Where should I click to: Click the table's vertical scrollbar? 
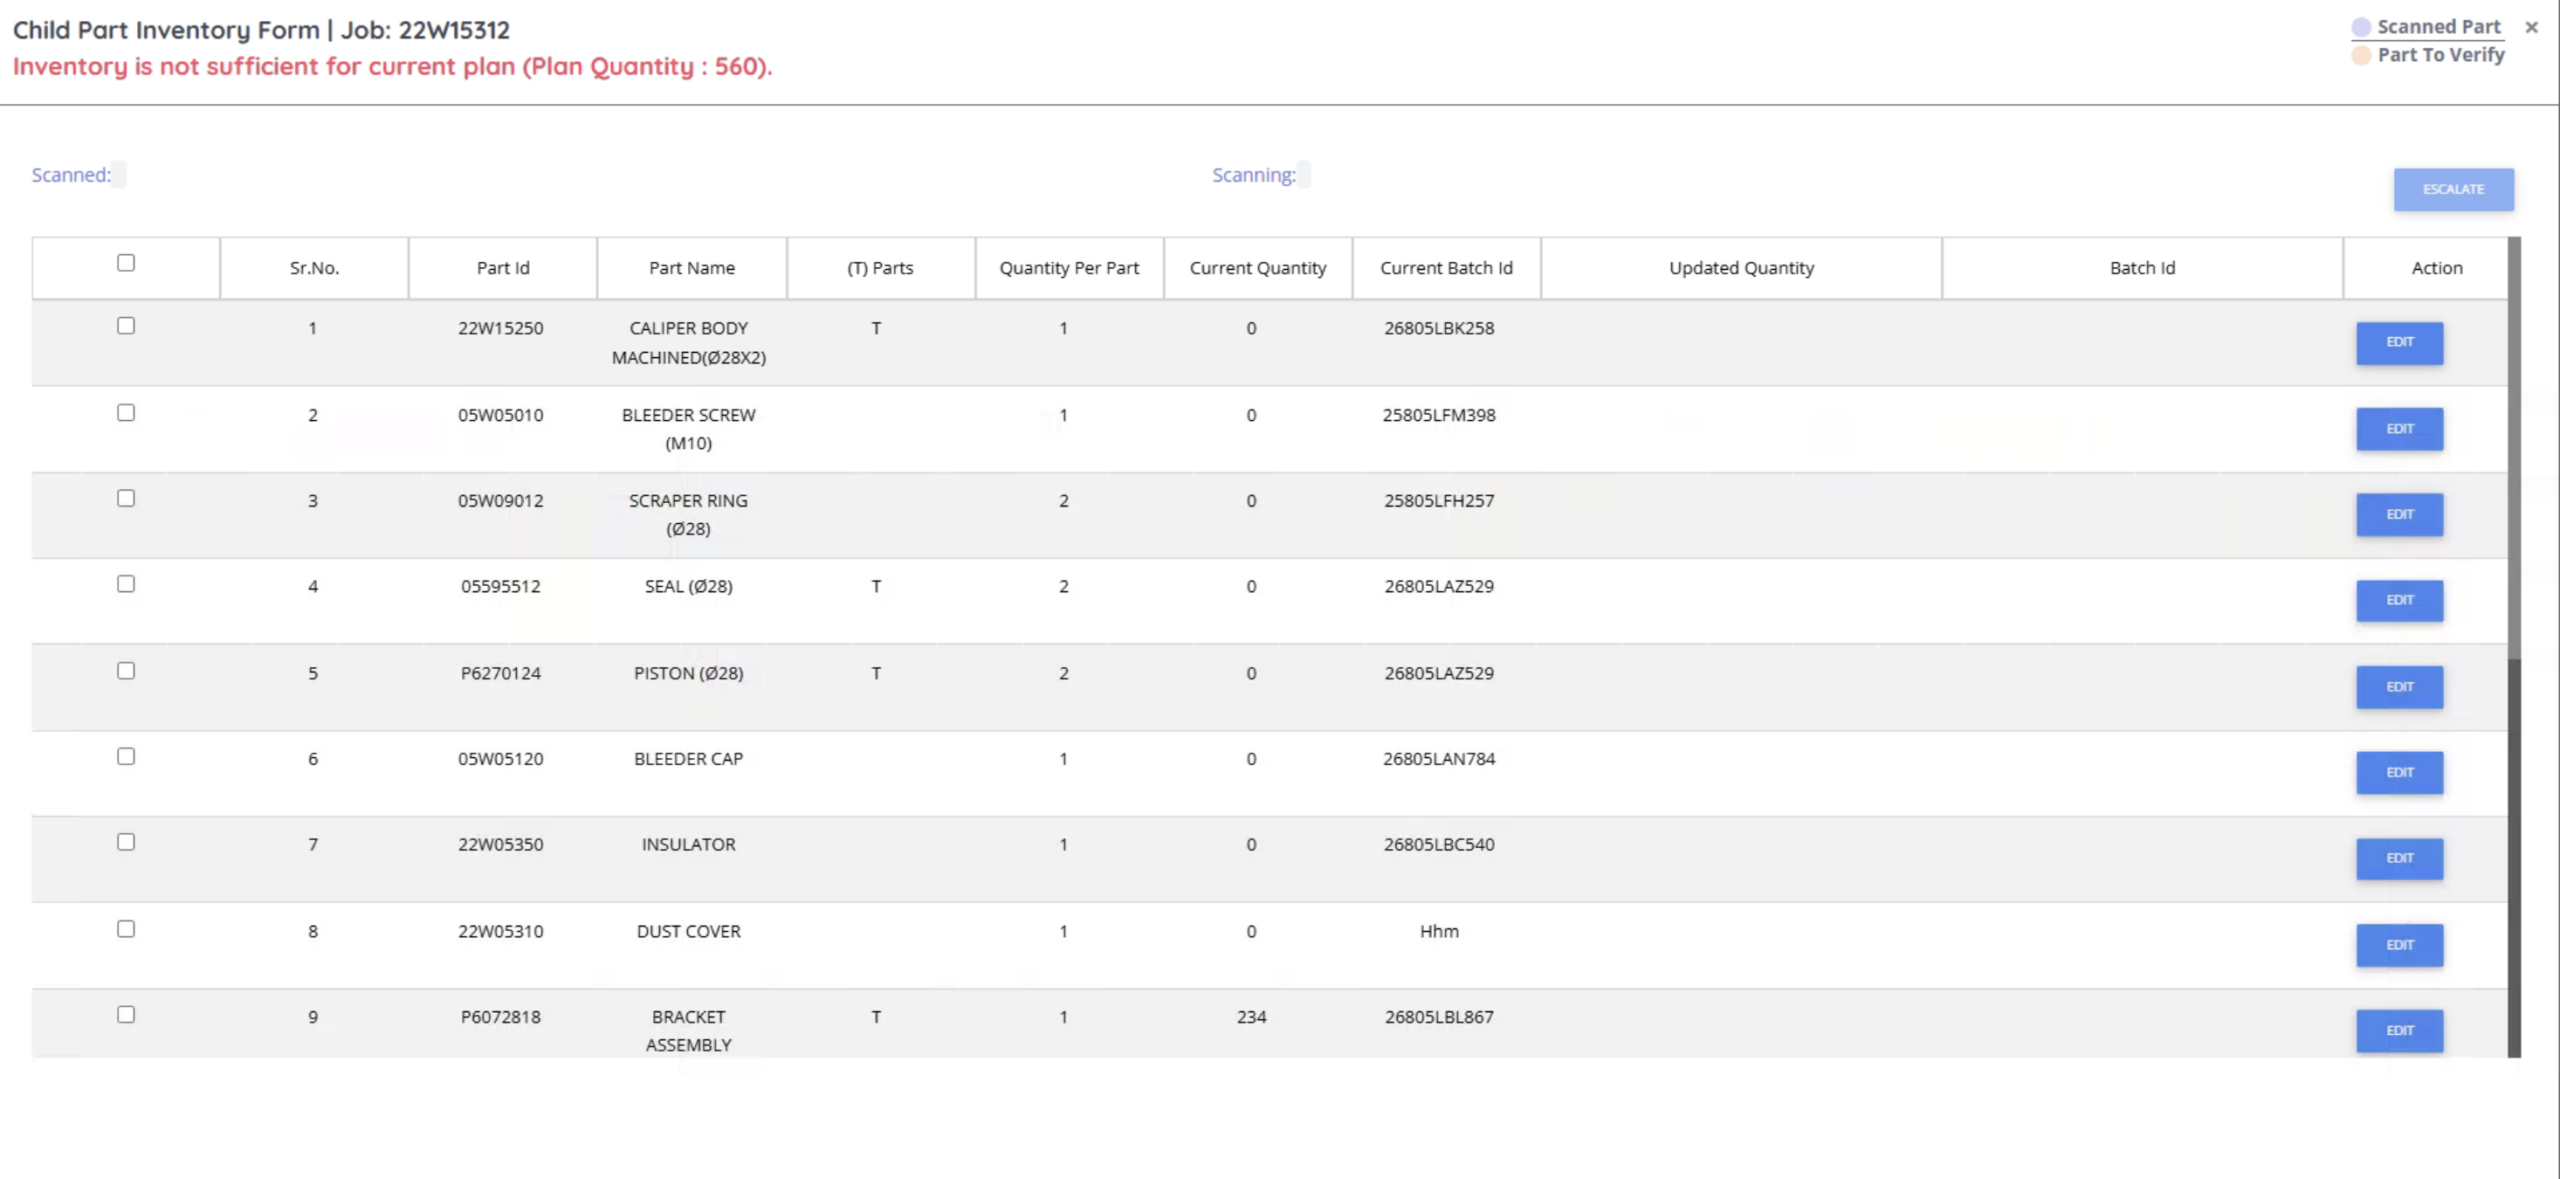(2514, 647)
